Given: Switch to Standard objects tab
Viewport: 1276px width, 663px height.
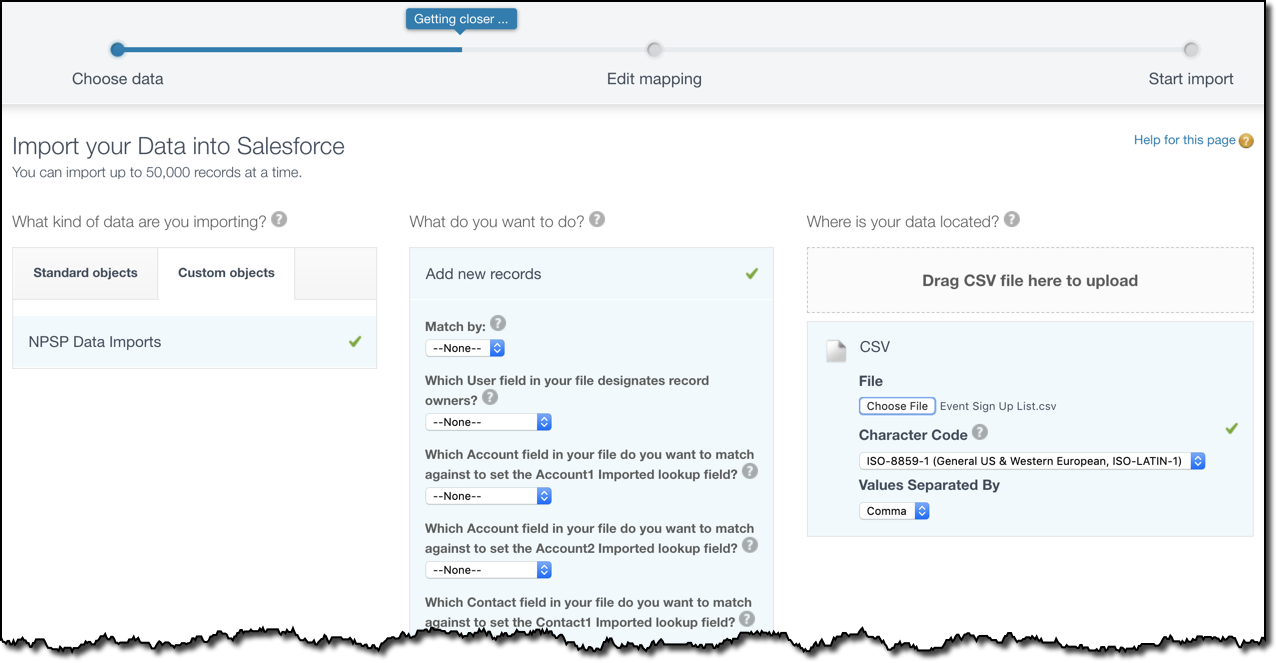Looking at the screenshot, I should [x=86, y=273].
